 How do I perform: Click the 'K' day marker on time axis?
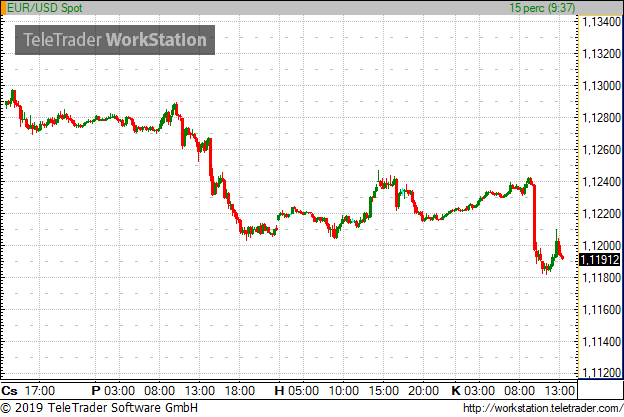(456, 391)
